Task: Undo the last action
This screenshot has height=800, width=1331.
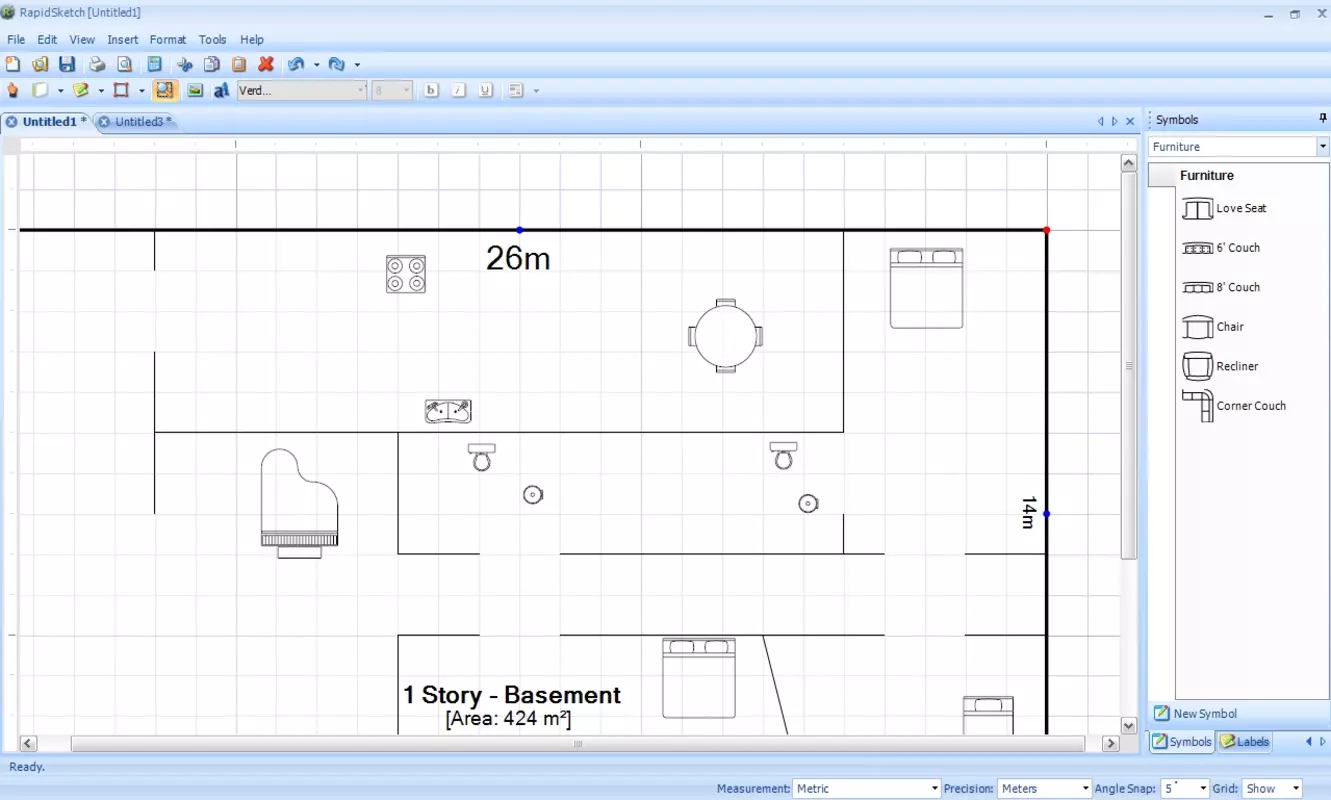Action: (296, 64)
